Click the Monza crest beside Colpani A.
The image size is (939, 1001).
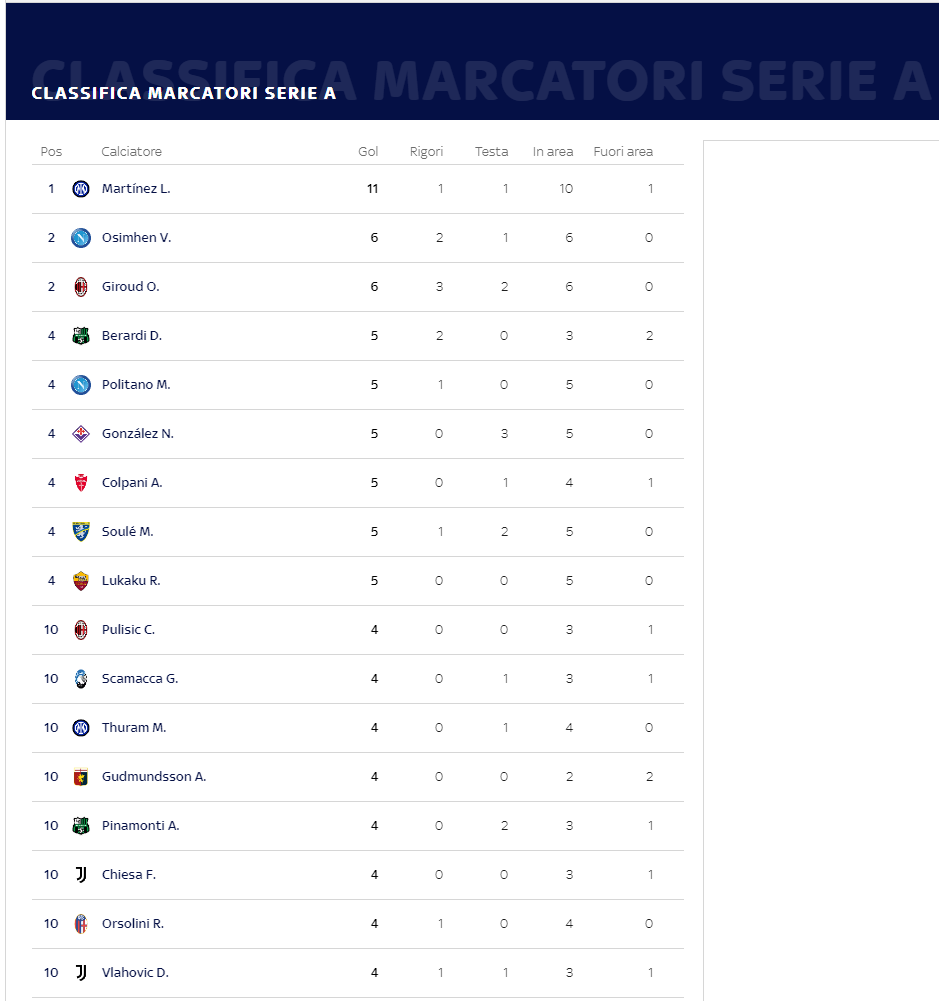[x=81, y=483]
